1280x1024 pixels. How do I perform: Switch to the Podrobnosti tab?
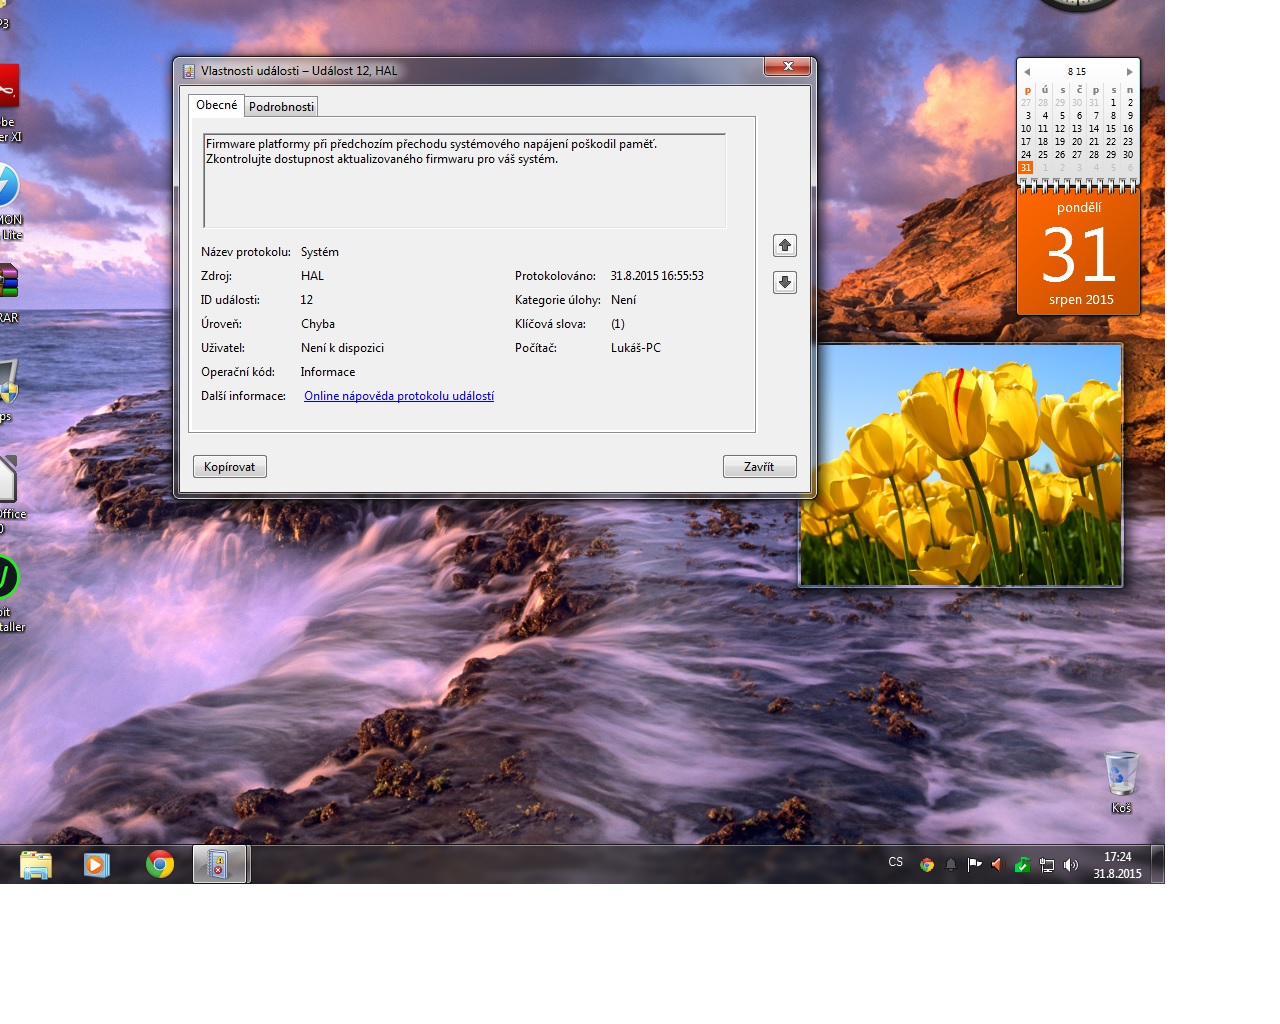[281, 107]
